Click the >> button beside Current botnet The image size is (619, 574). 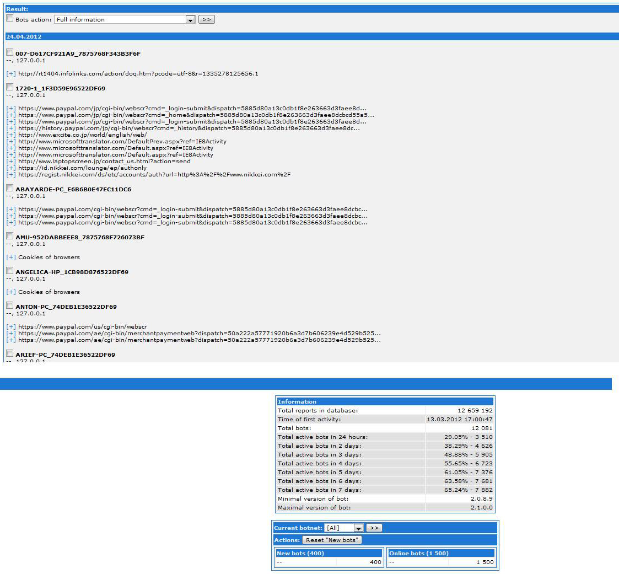click(x=374, y=526)
